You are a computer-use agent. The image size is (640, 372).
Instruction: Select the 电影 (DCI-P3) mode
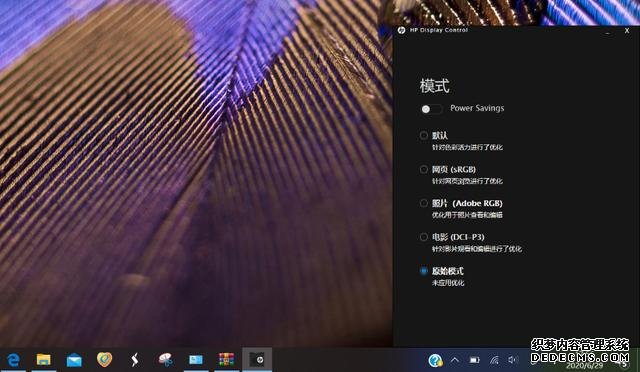click(424, 237)
